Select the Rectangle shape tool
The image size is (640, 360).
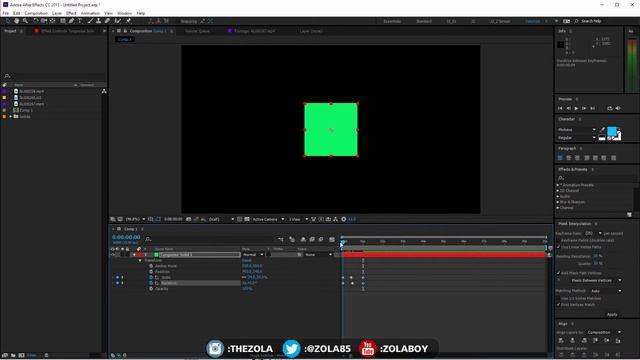click(62, 21)
